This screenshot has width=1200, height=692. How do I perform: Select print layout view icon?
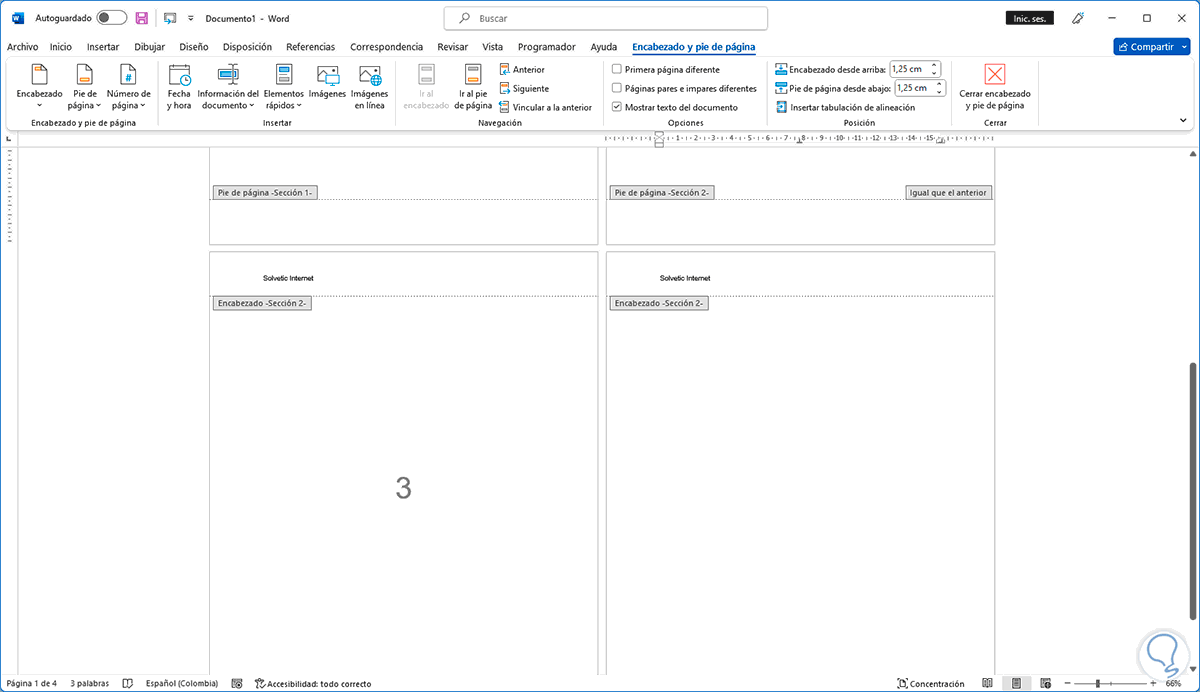[x=1016, y=684]
